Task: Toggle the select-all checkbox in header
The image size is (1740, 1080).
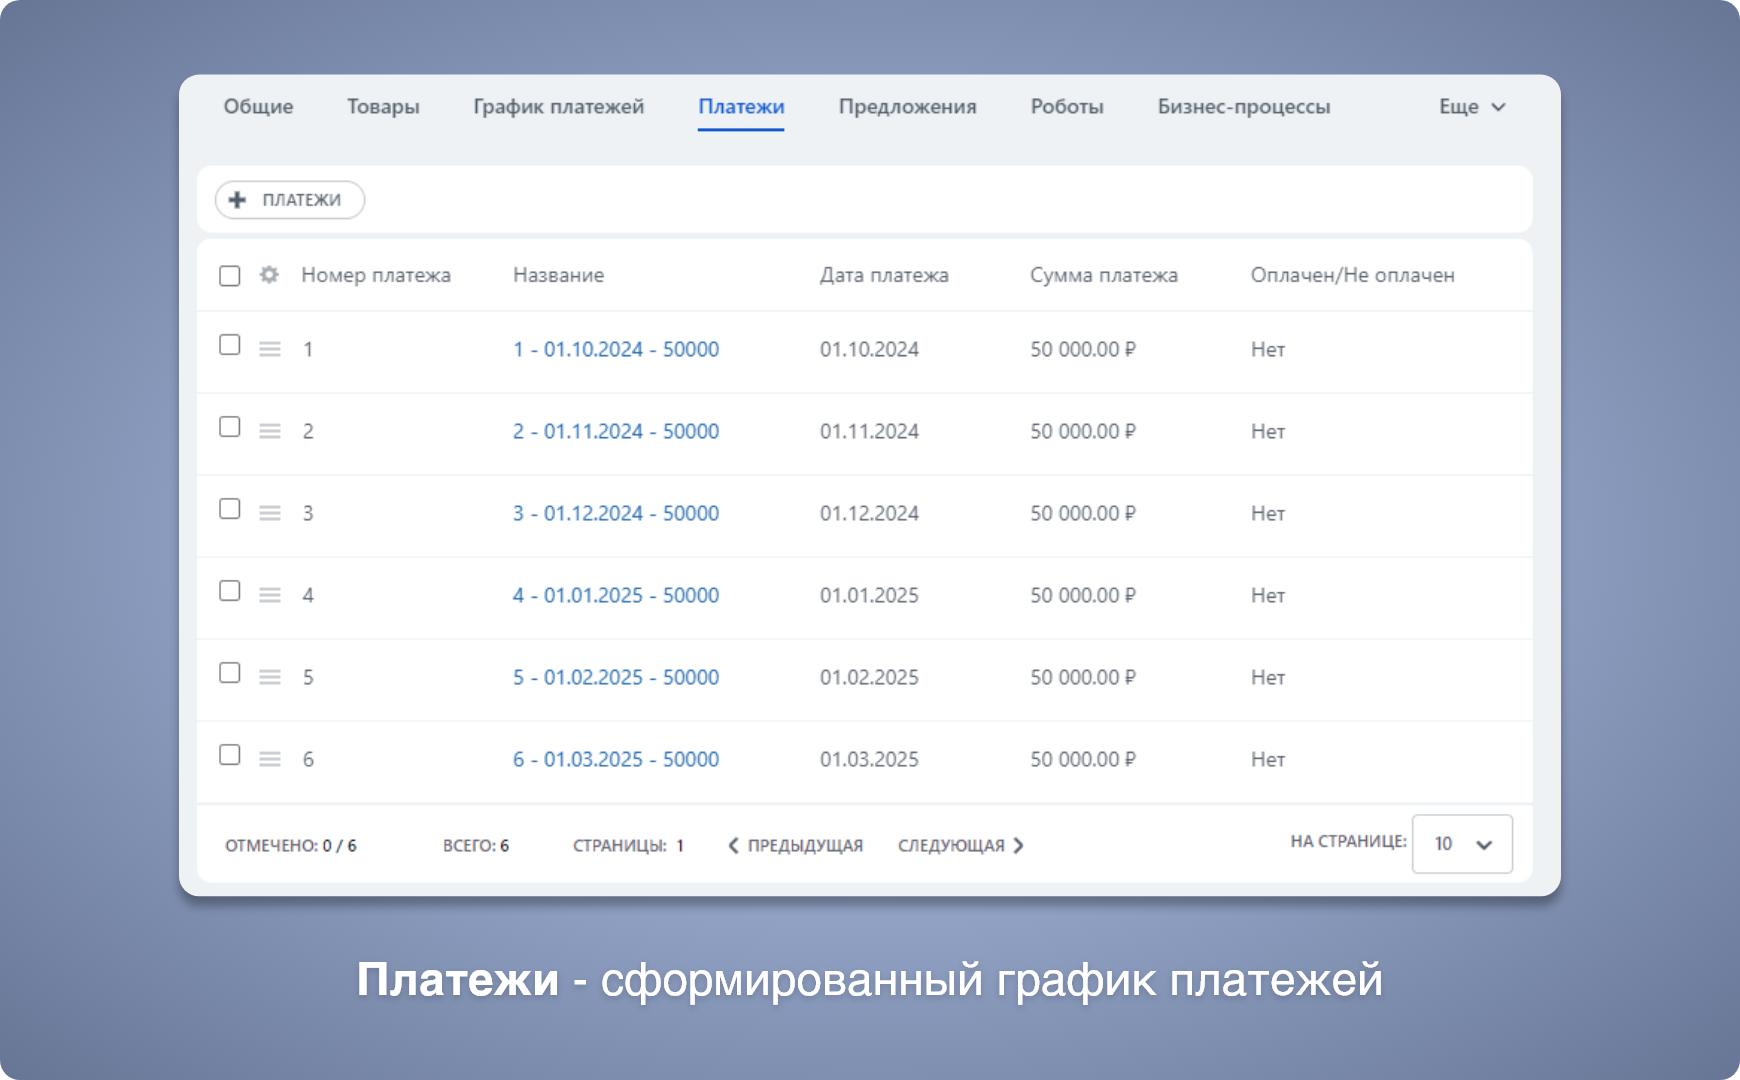Action: 230,276
